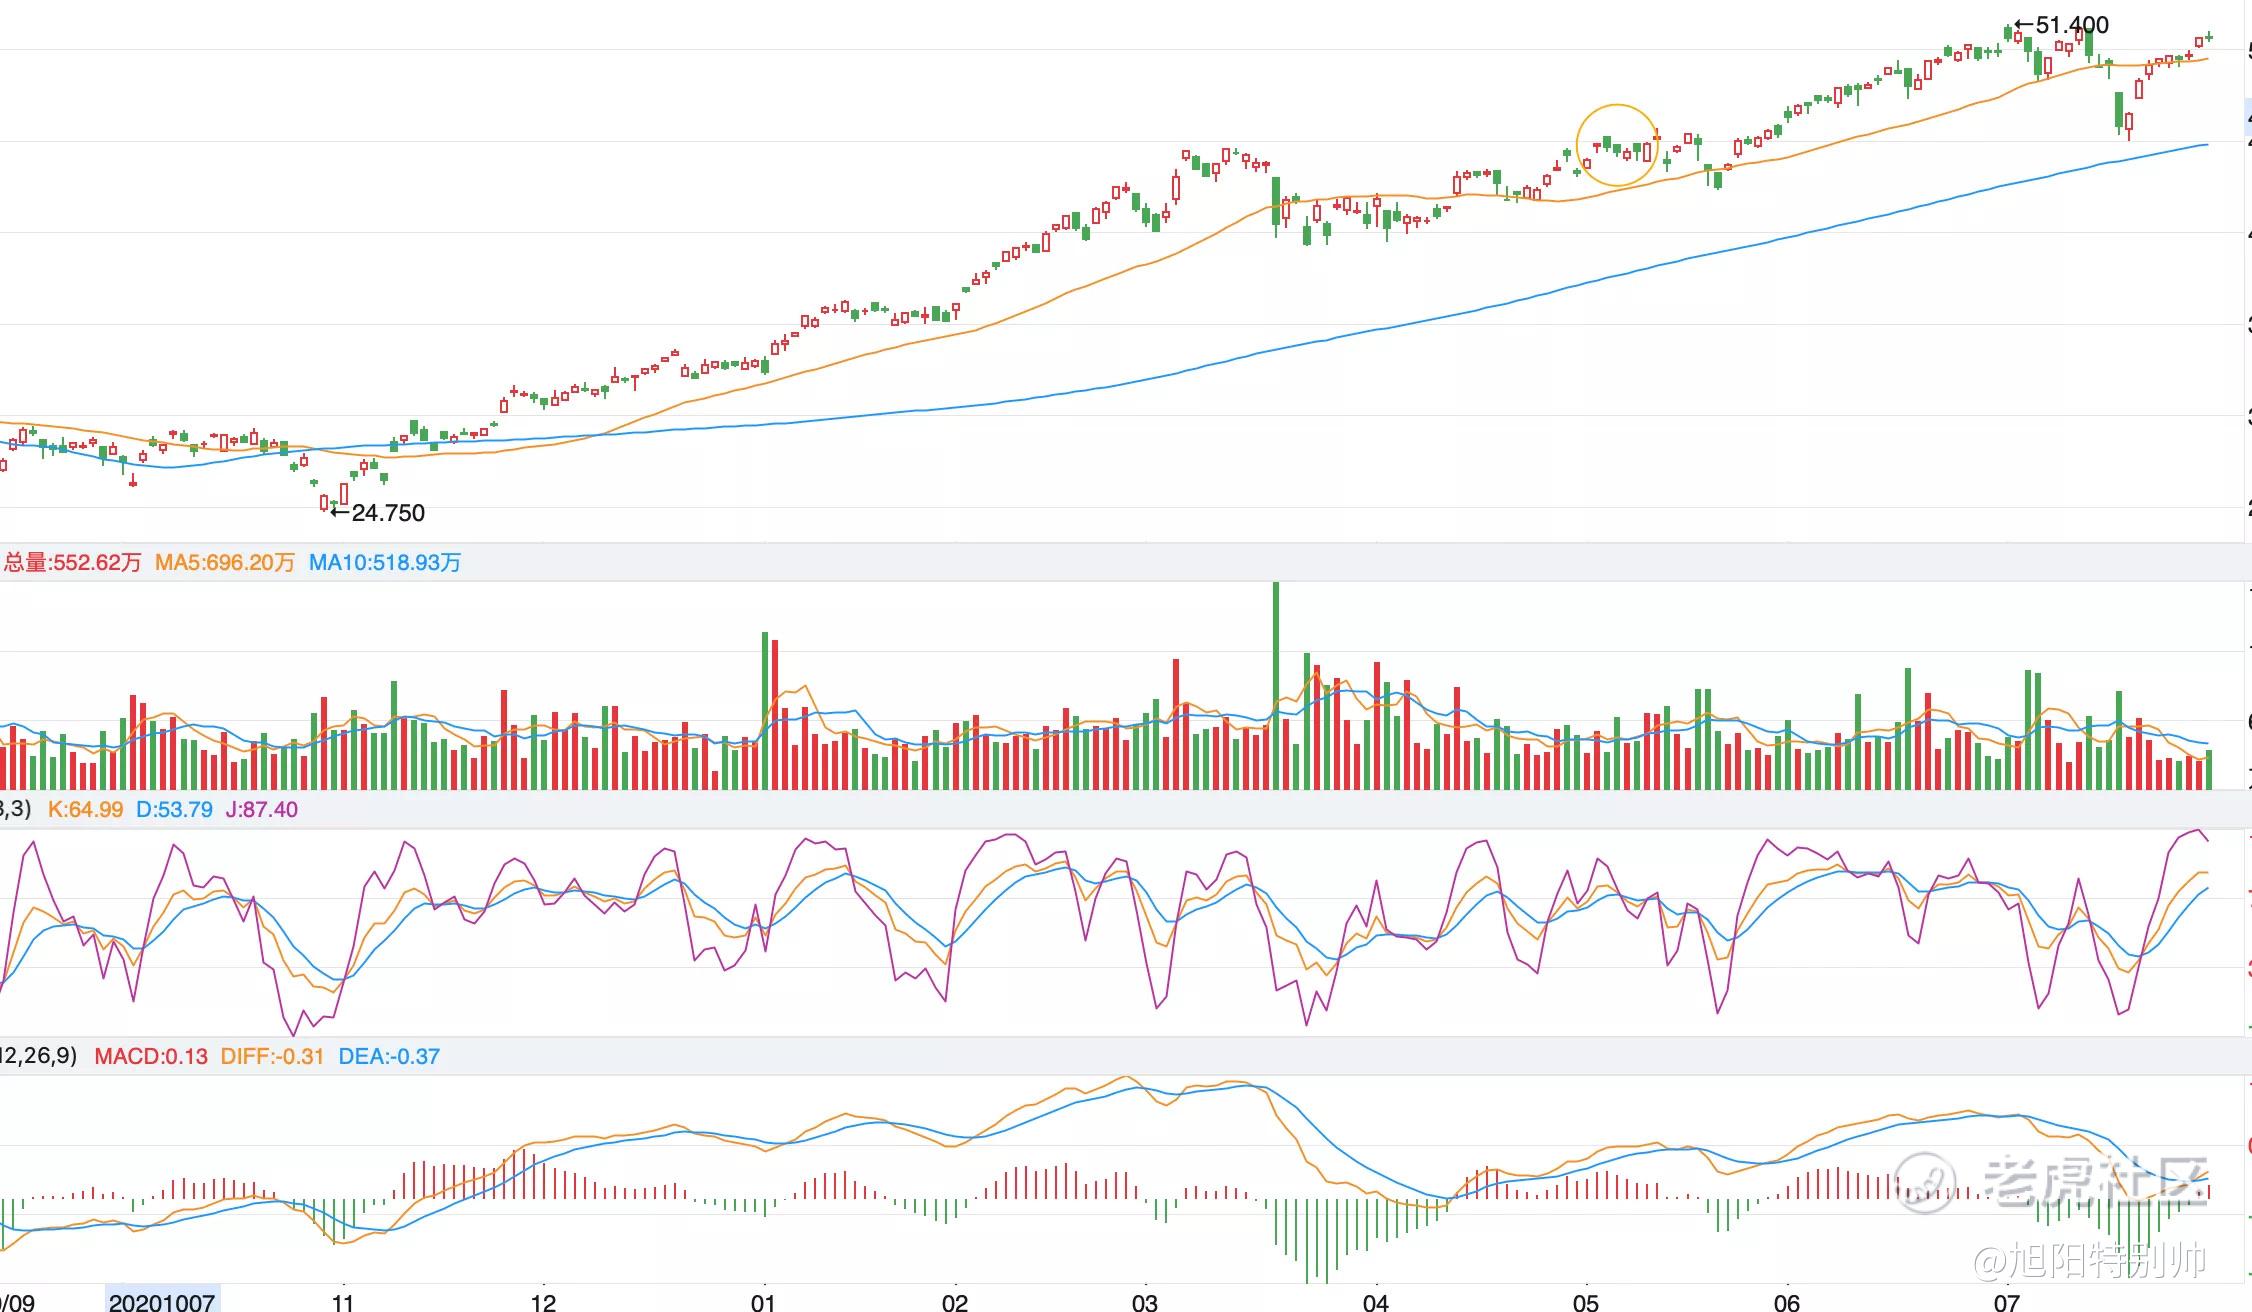This screenshot has height=1312, width=2252.
Task: Click the 51.400 high price marker
Action: point(2062,25)
